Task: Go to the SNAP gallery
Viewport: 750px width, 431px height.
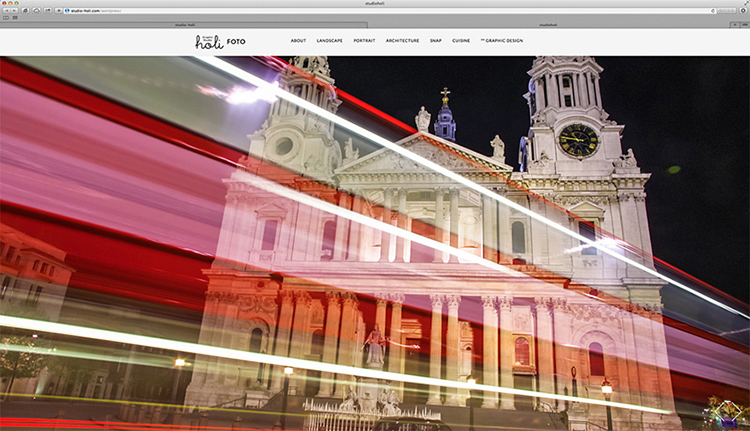Action: click(x=435, y=41)
